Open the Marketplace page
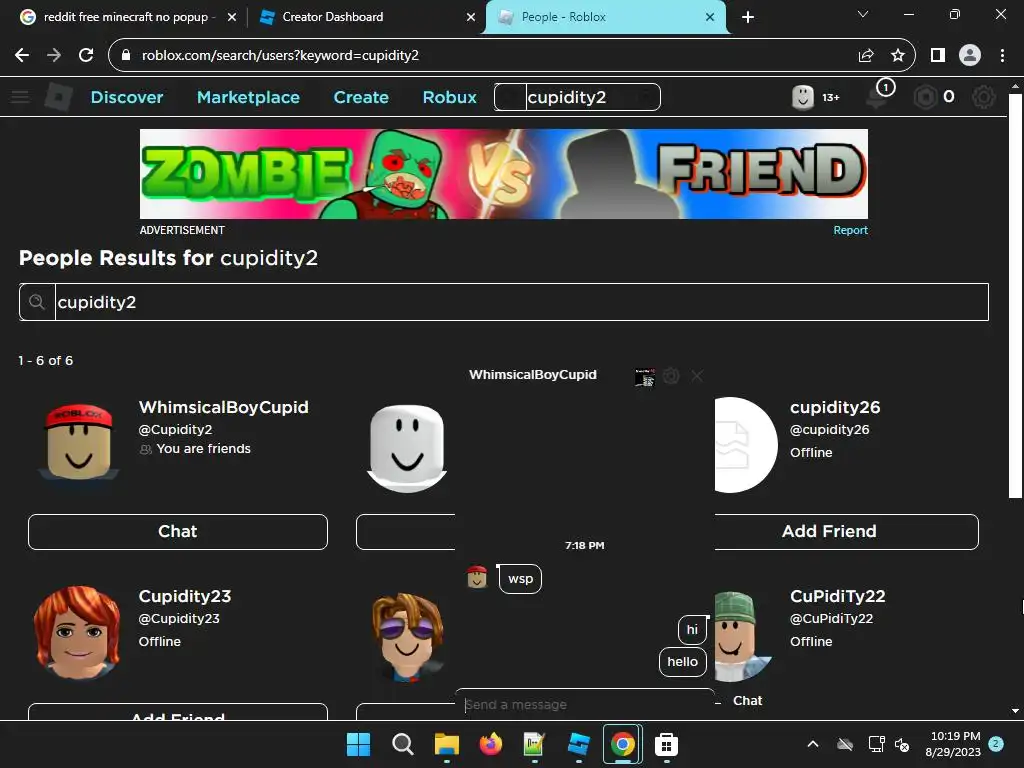The width and height of the screenshot is (1024, 768). coord(248,97)
